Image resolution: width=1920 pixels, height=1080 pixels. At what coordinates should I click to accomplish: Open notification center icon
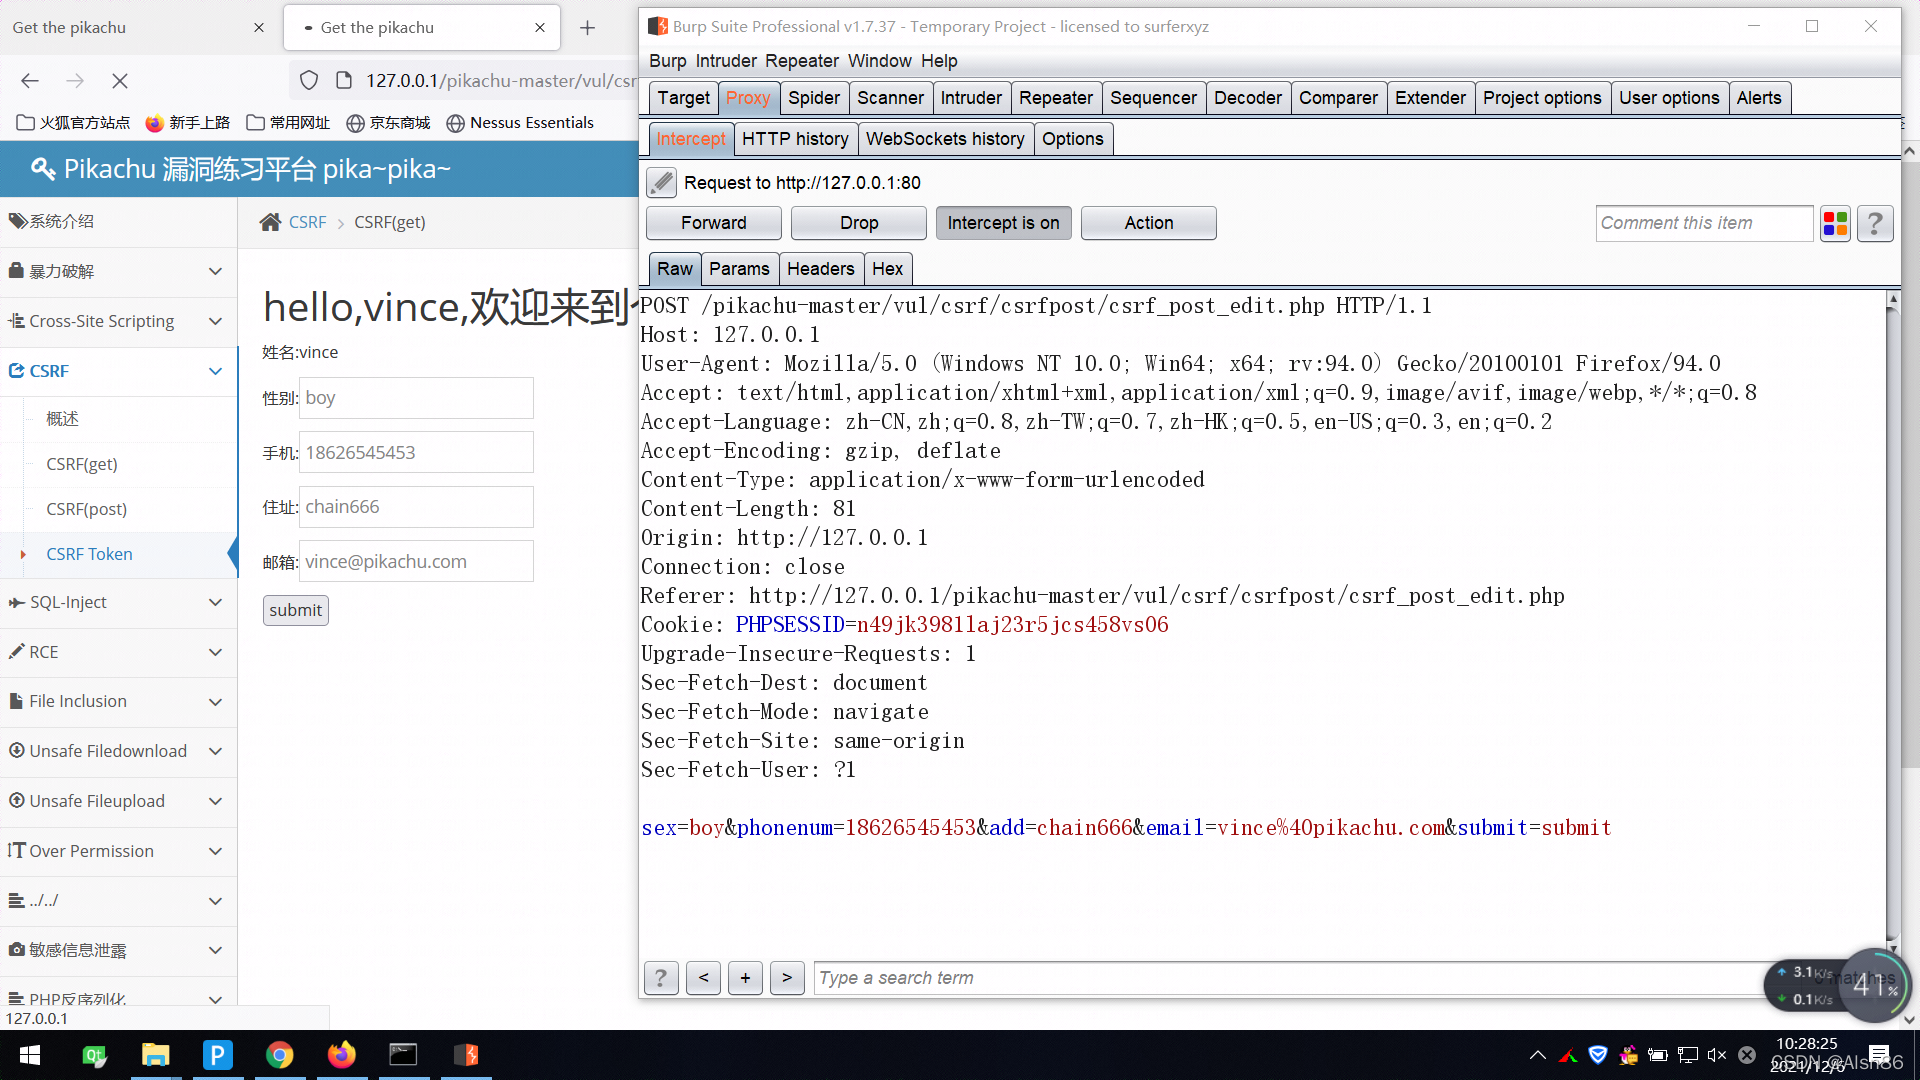[1879, 1055]
